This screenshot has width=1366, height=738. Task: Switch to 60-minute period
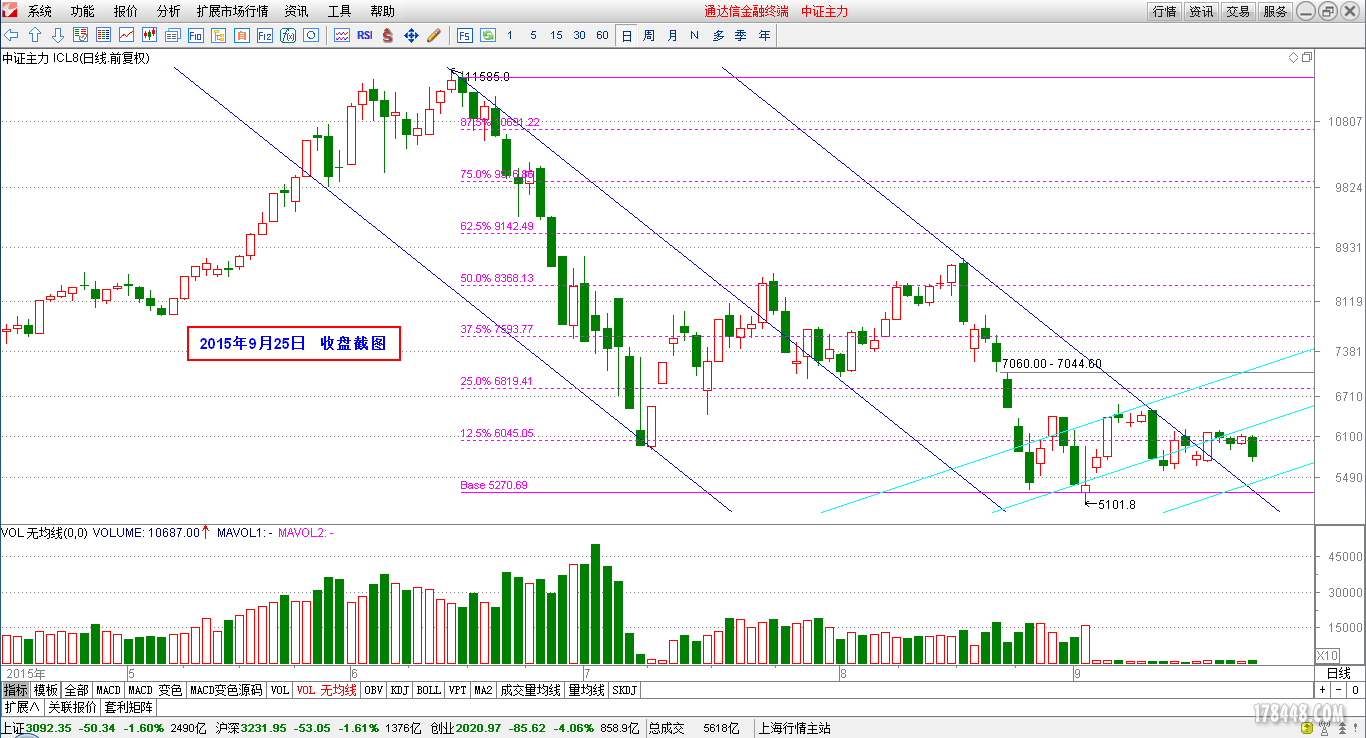point(602,35)
